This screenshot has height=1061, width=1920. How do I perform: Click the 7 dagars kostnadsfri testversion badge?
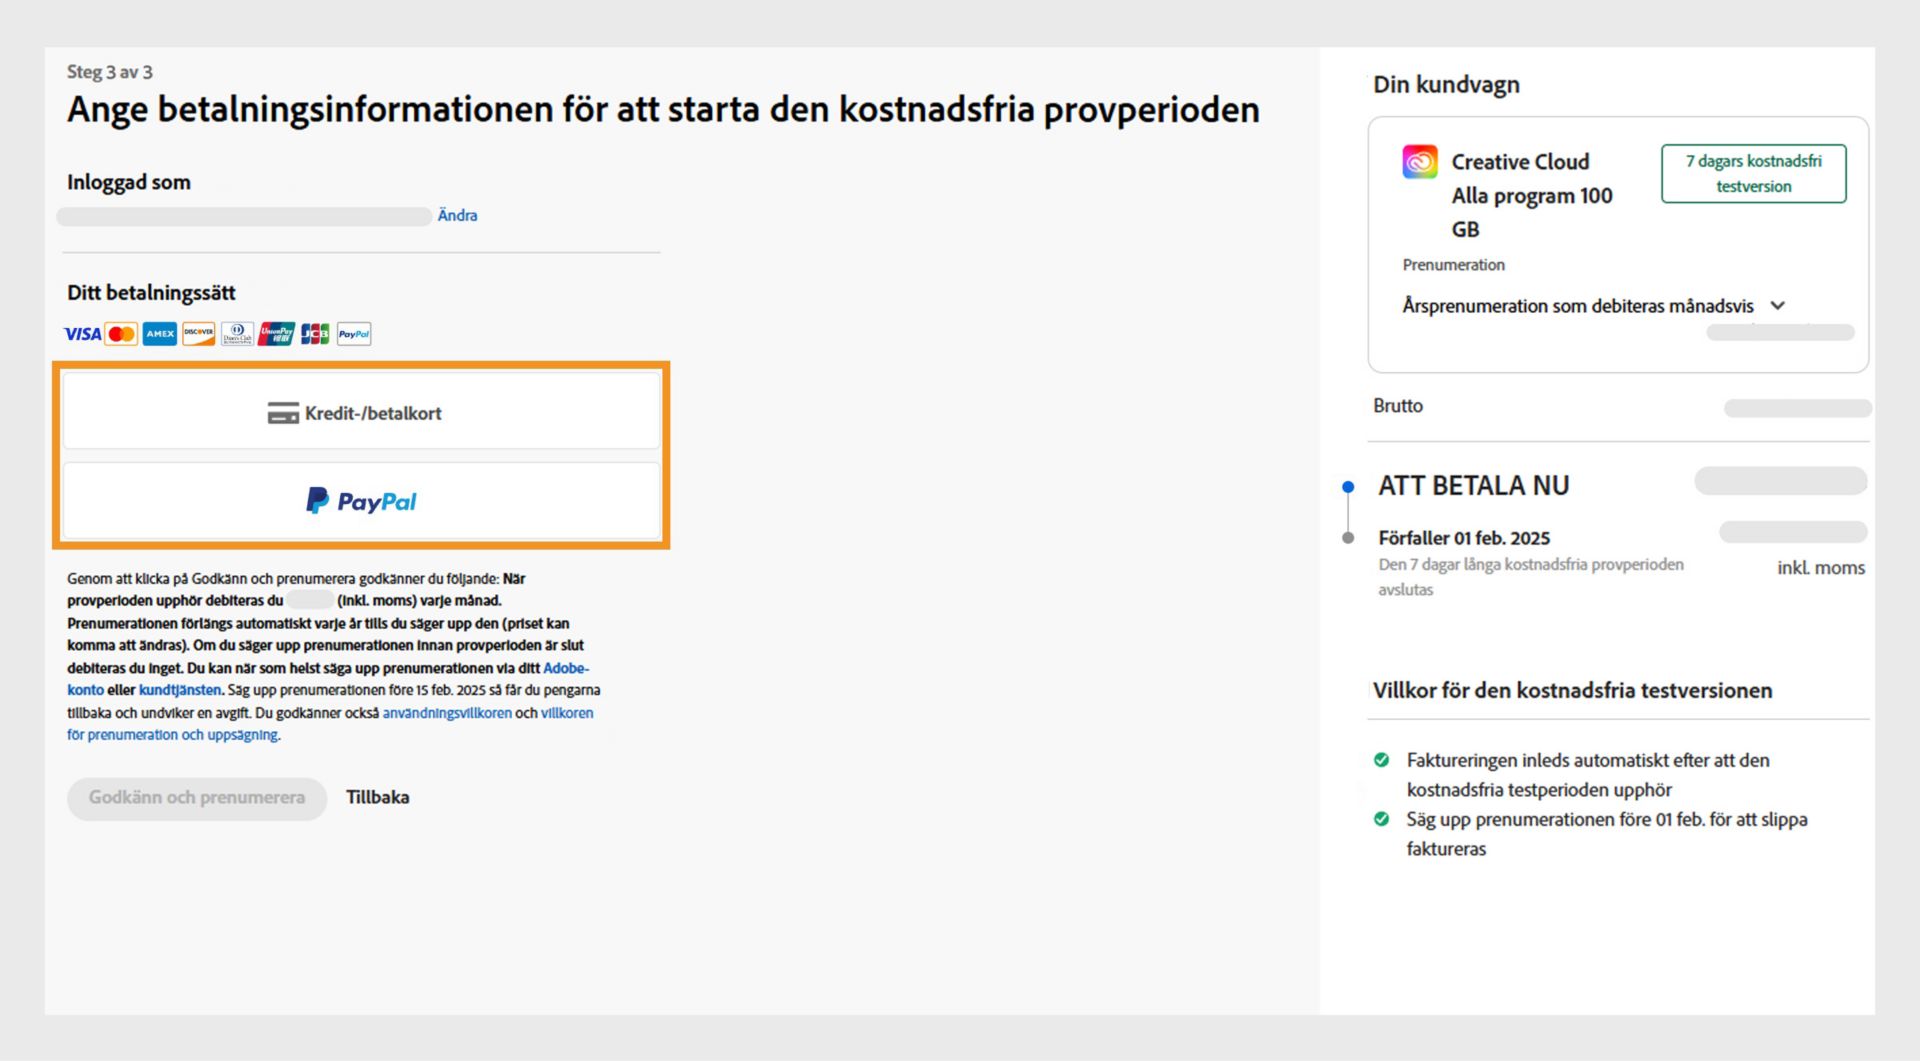click(x=1754, y=174)
